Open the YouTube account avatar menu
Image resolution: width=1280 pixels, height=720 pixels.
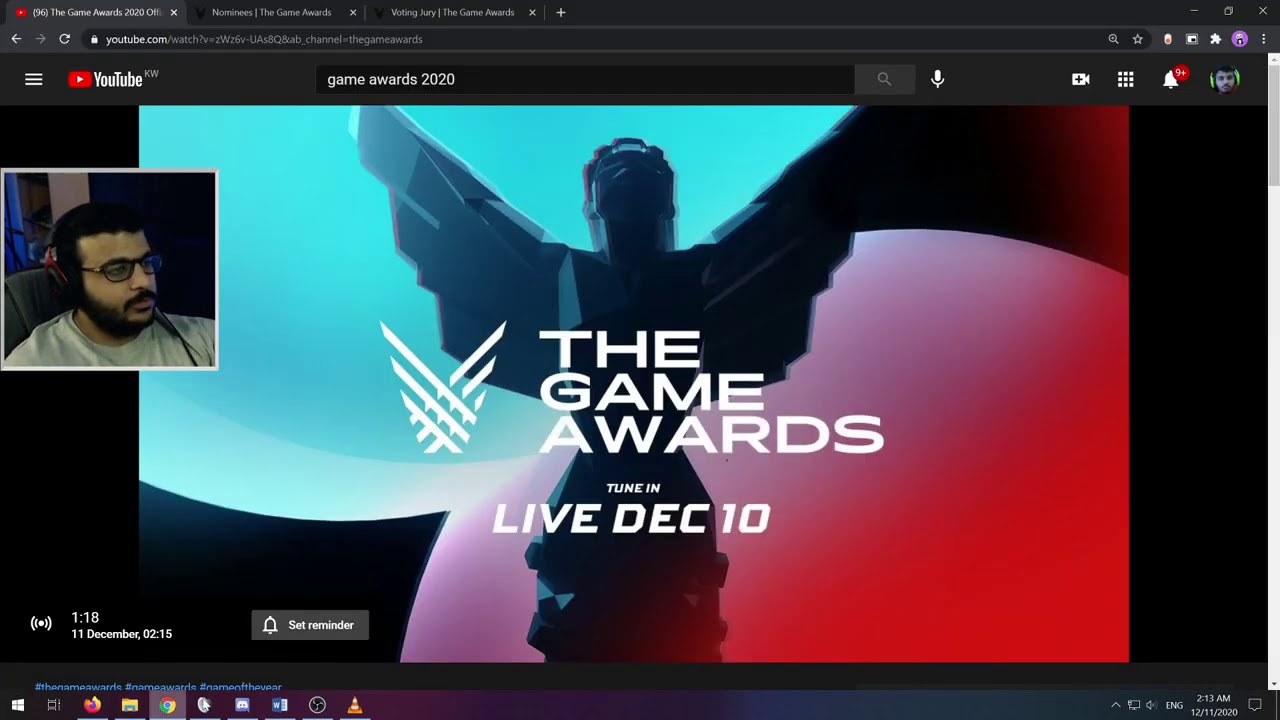[1225, 79]
